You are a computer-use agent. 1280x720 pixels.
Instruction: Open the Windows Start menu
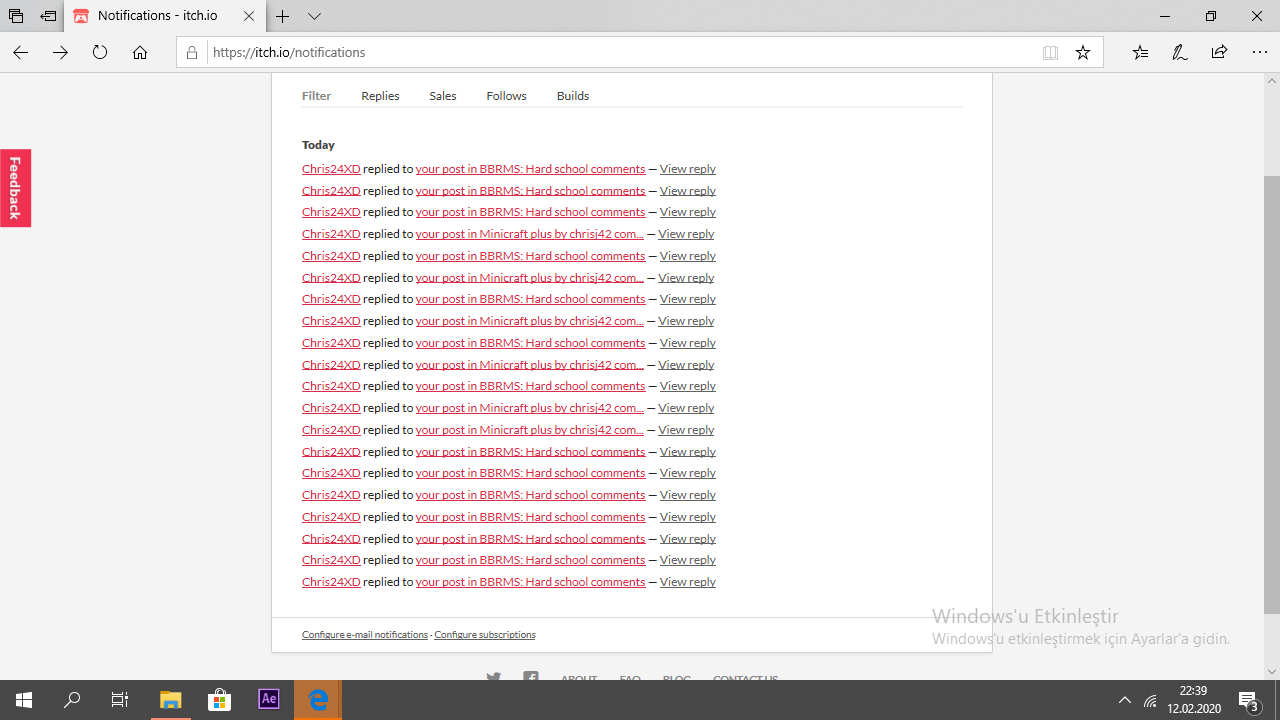(x=24, y=700)
